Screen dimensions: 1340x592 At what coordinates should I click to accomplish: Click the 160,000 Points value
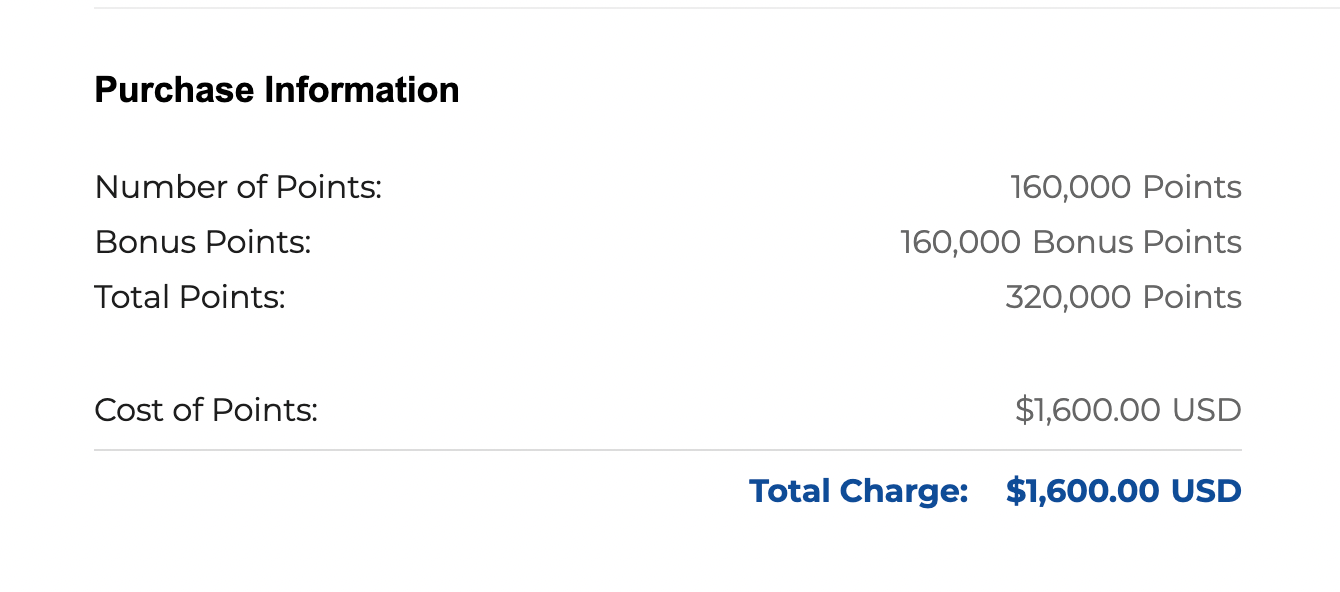pos(1125,187)
